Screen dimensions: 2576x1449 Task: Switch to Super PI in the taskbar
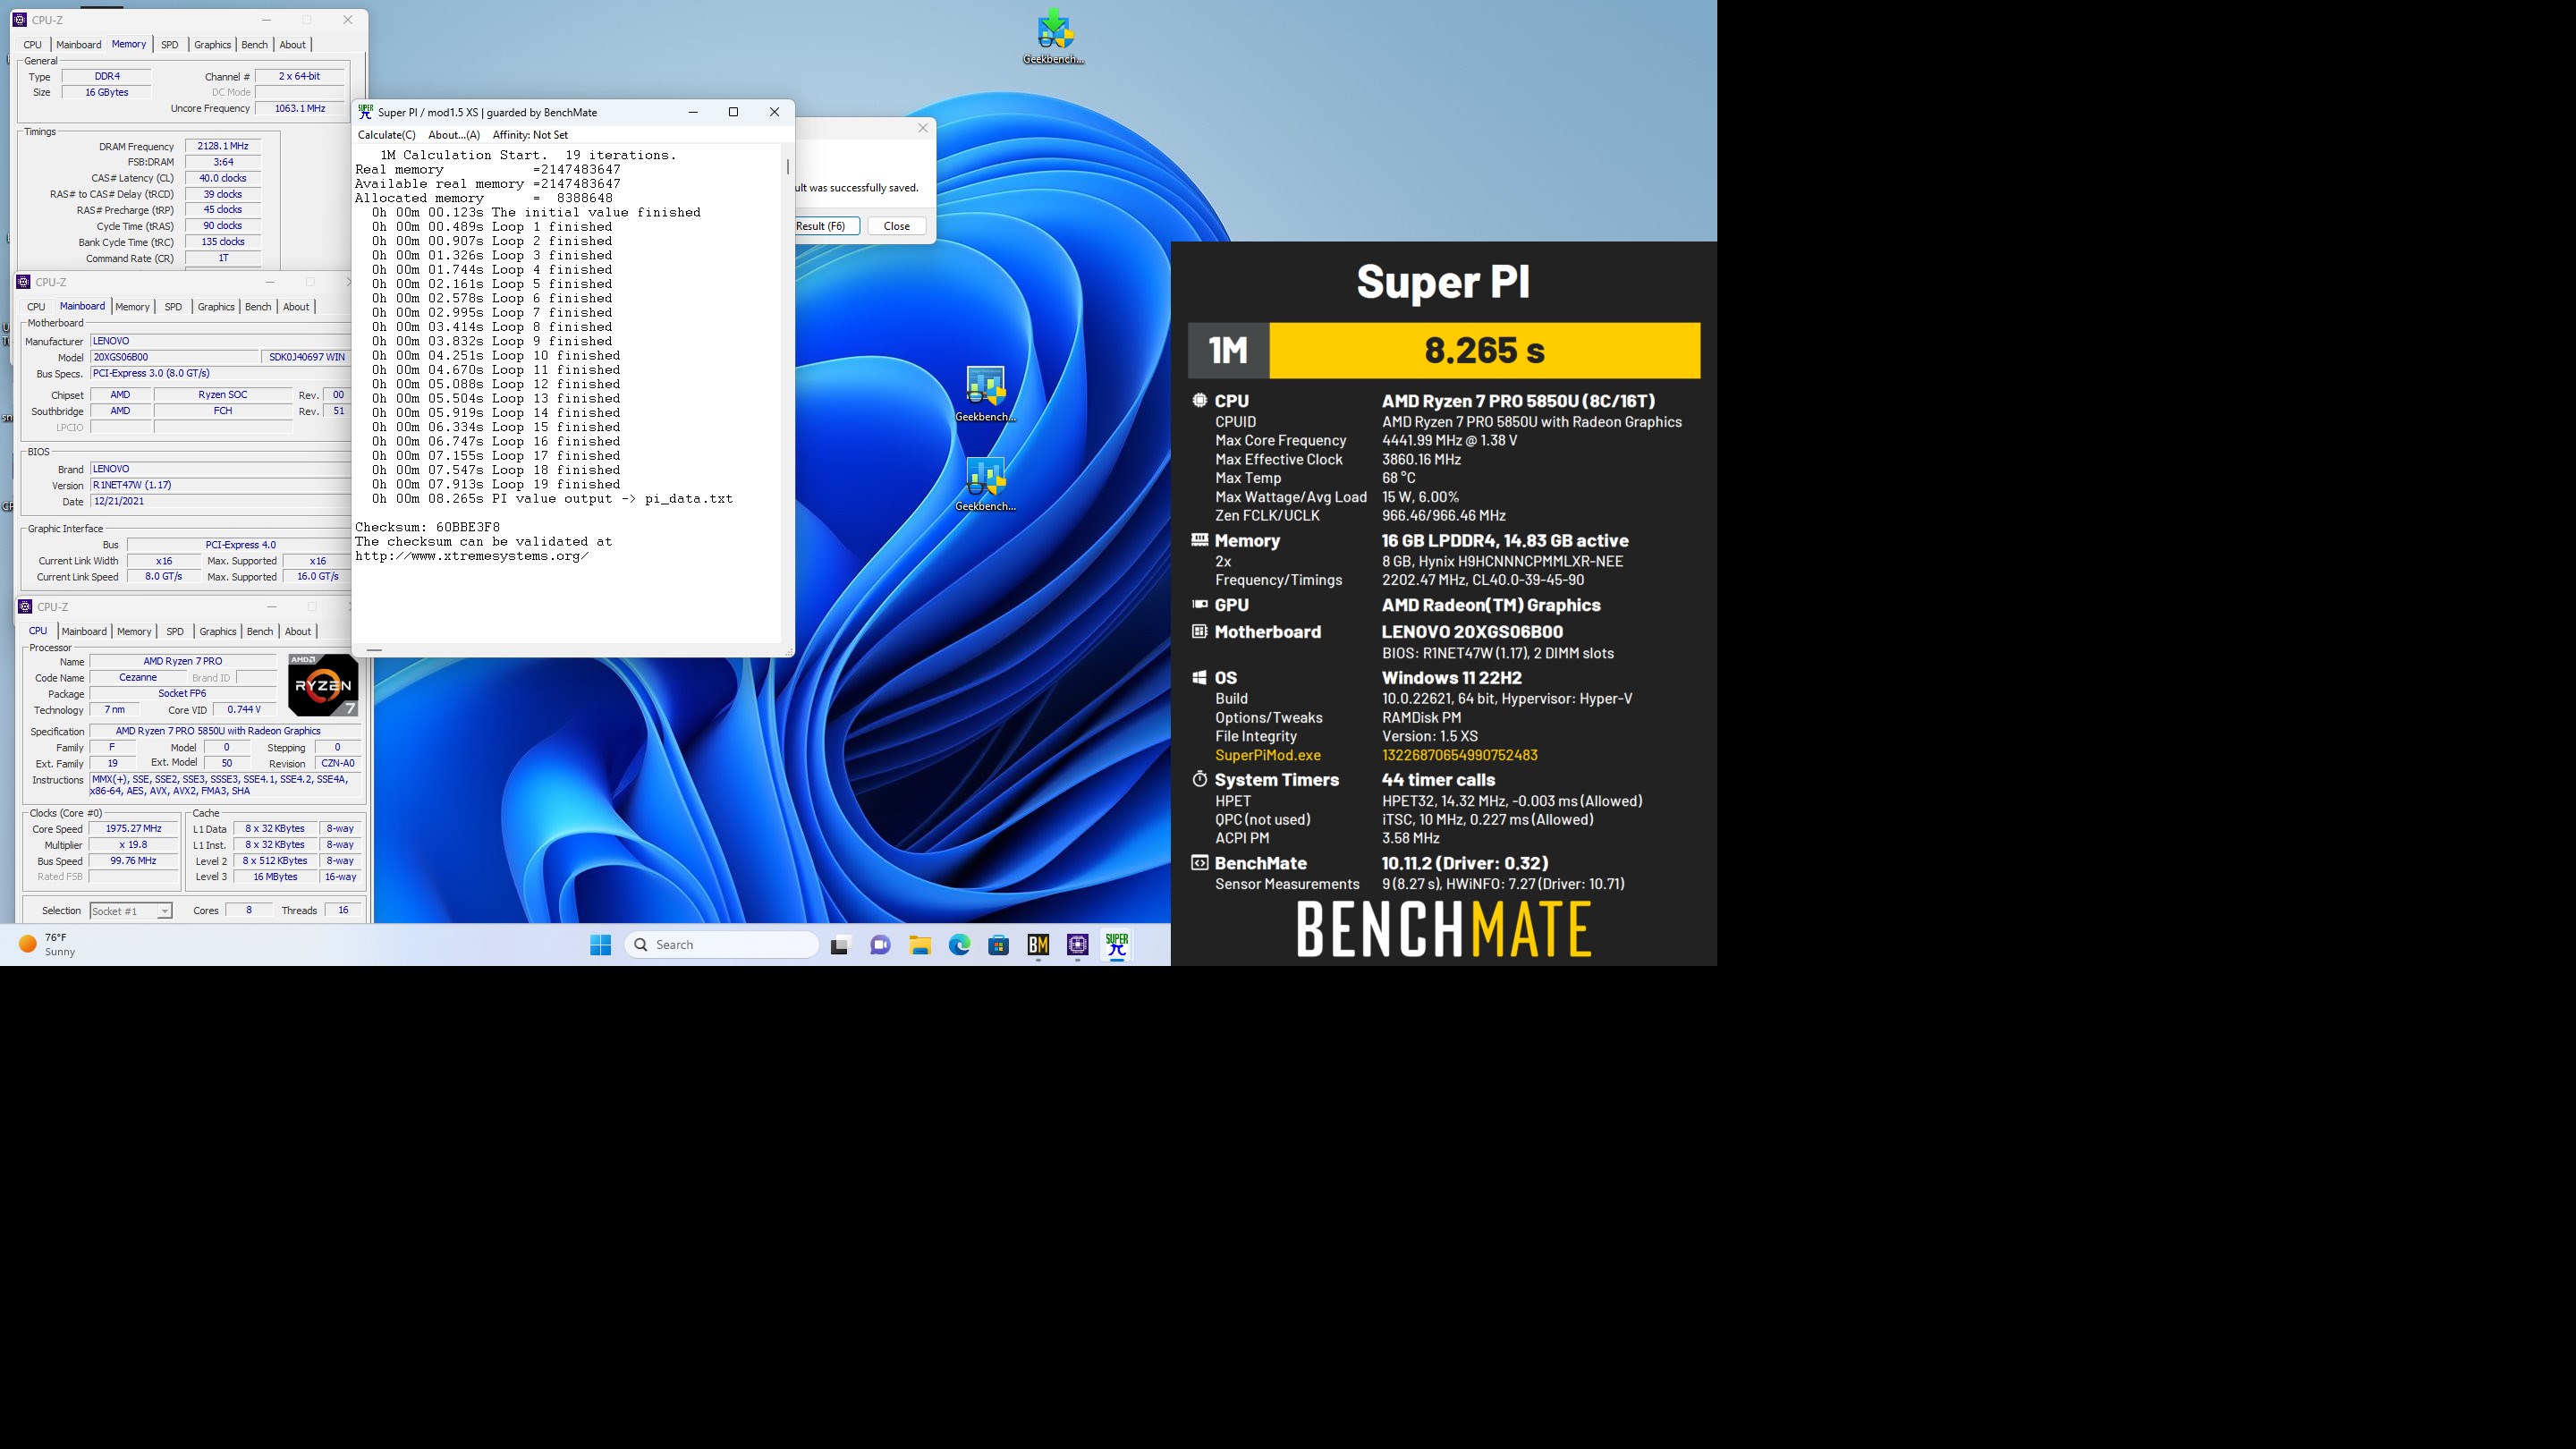point(1117,945)
